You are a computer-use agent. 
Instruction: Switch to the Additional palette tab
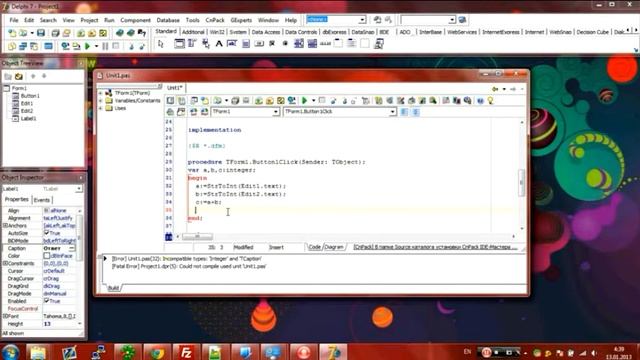193,32
